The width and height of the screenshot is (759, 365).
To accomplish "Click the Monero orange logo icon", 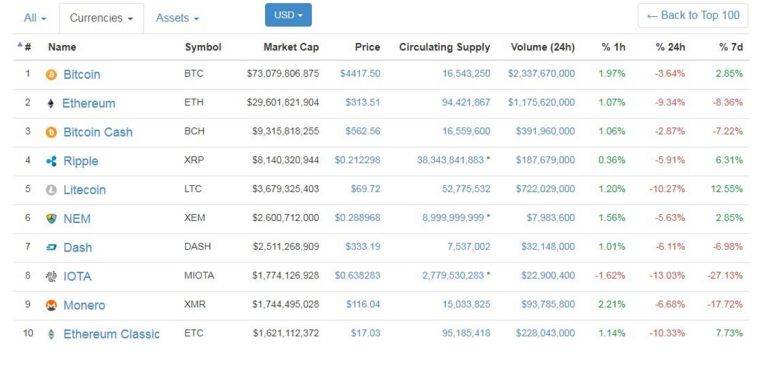I will click(x=51, y=305).
